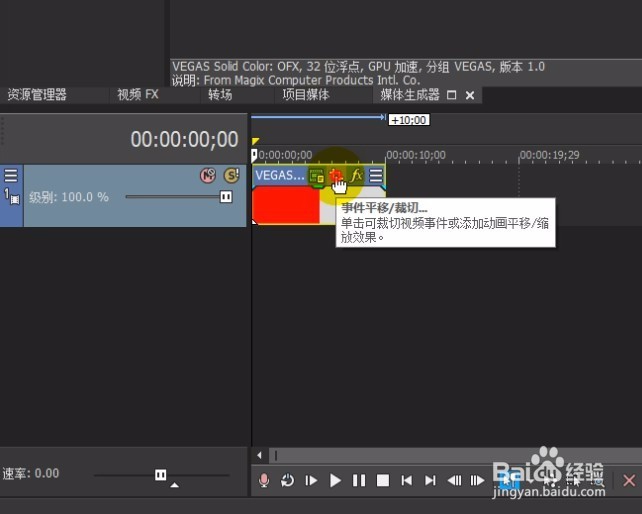Image resolution: width=642 pixels, height=514 pixels.
Task: Click the VEGAS Solid Color description text
Action: (358, 73)
